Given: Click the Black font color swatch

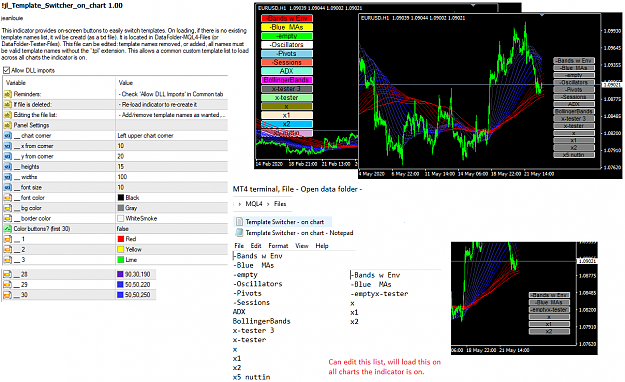Looking at the screenshot, I should point(121,197).
